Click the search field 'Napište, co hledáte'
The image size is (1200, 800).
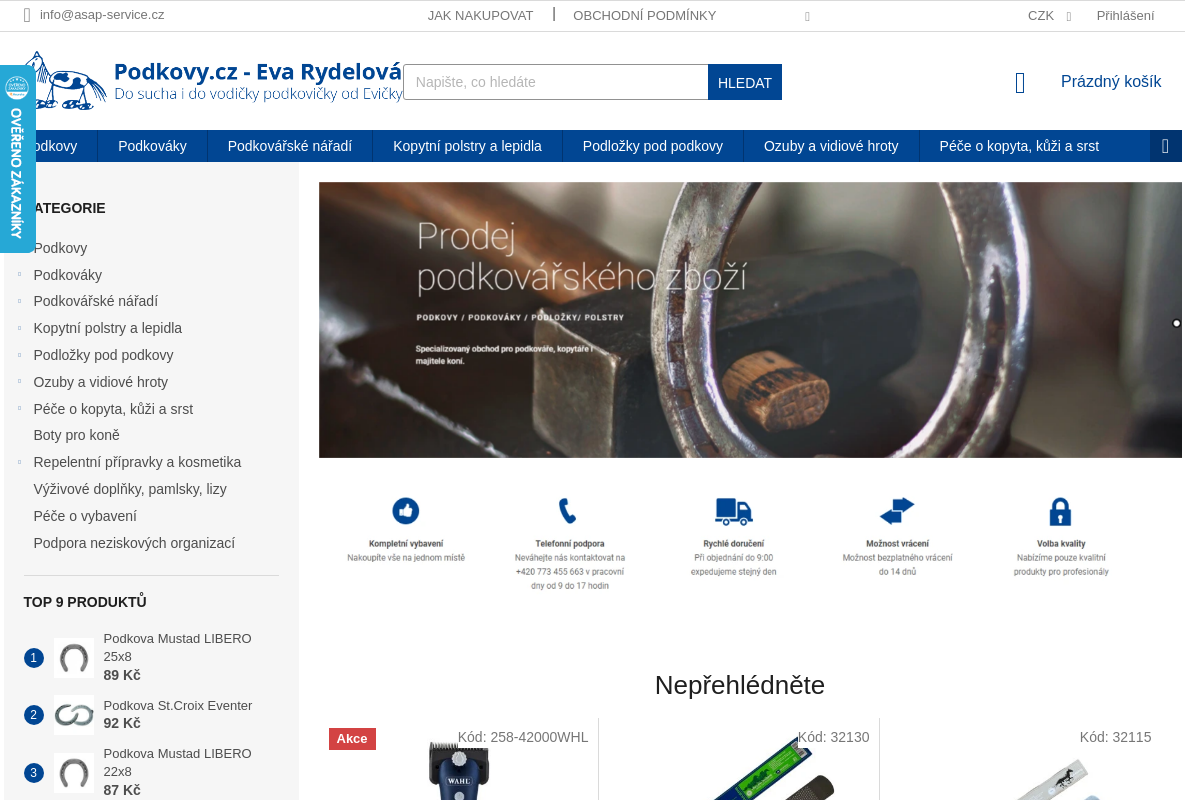point(555,82)
